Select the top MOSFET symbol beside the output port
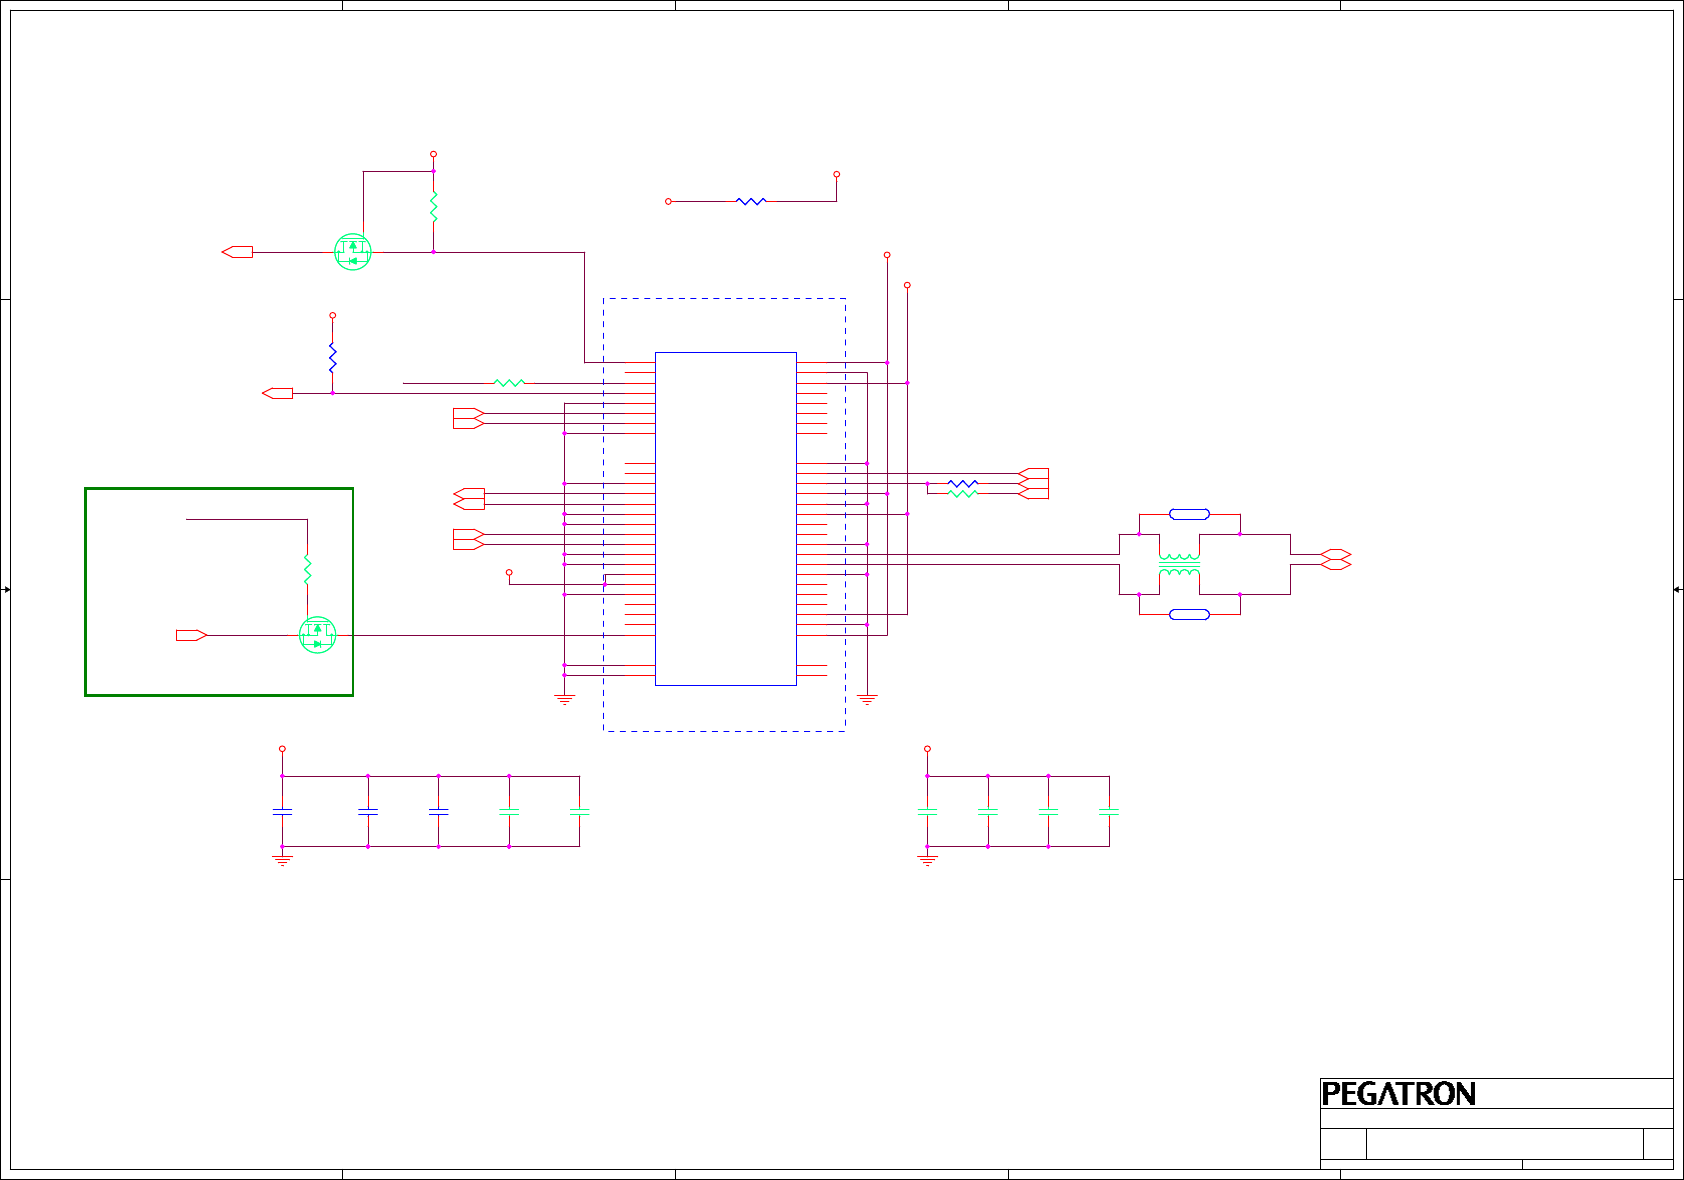Viewport: 1684px width, 1180px height. pos(353,252)
